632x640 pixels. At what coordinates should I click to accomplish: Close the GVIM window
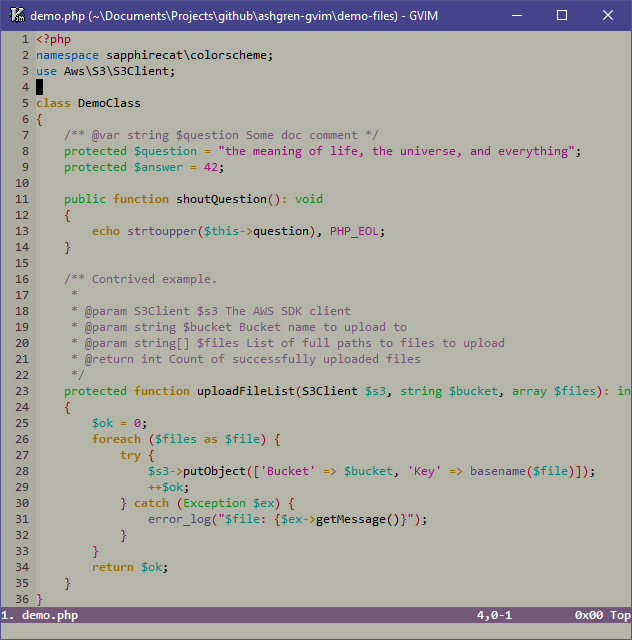[x=608, y=16]
